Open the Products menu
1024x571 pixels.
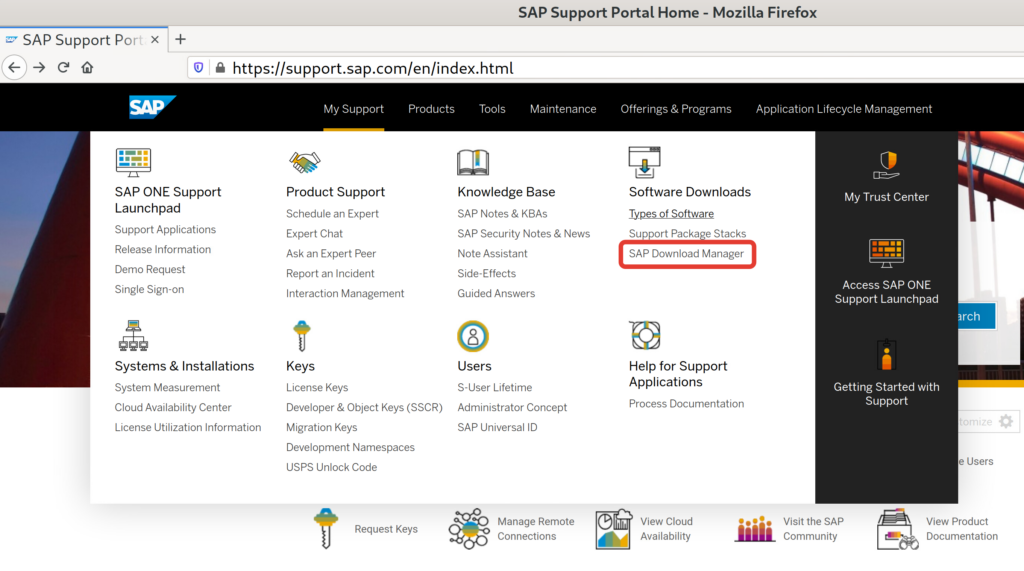(431, 109)
